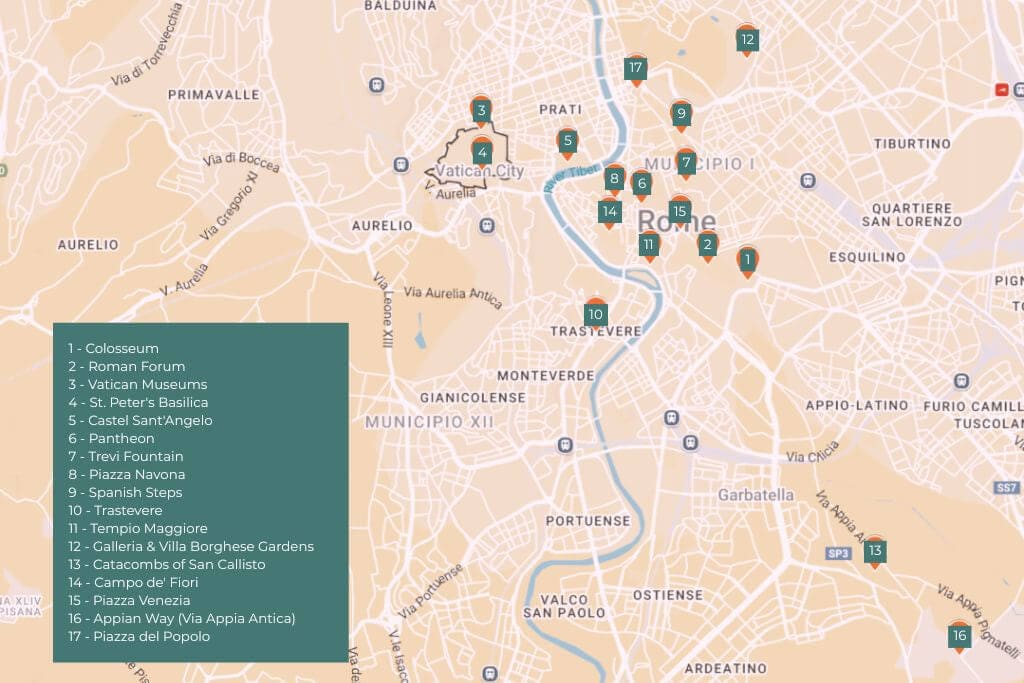Click marker 15 for Piazza Venezia
The height and width of the screenshot is (683, 1024).
(x=680, y=212)
